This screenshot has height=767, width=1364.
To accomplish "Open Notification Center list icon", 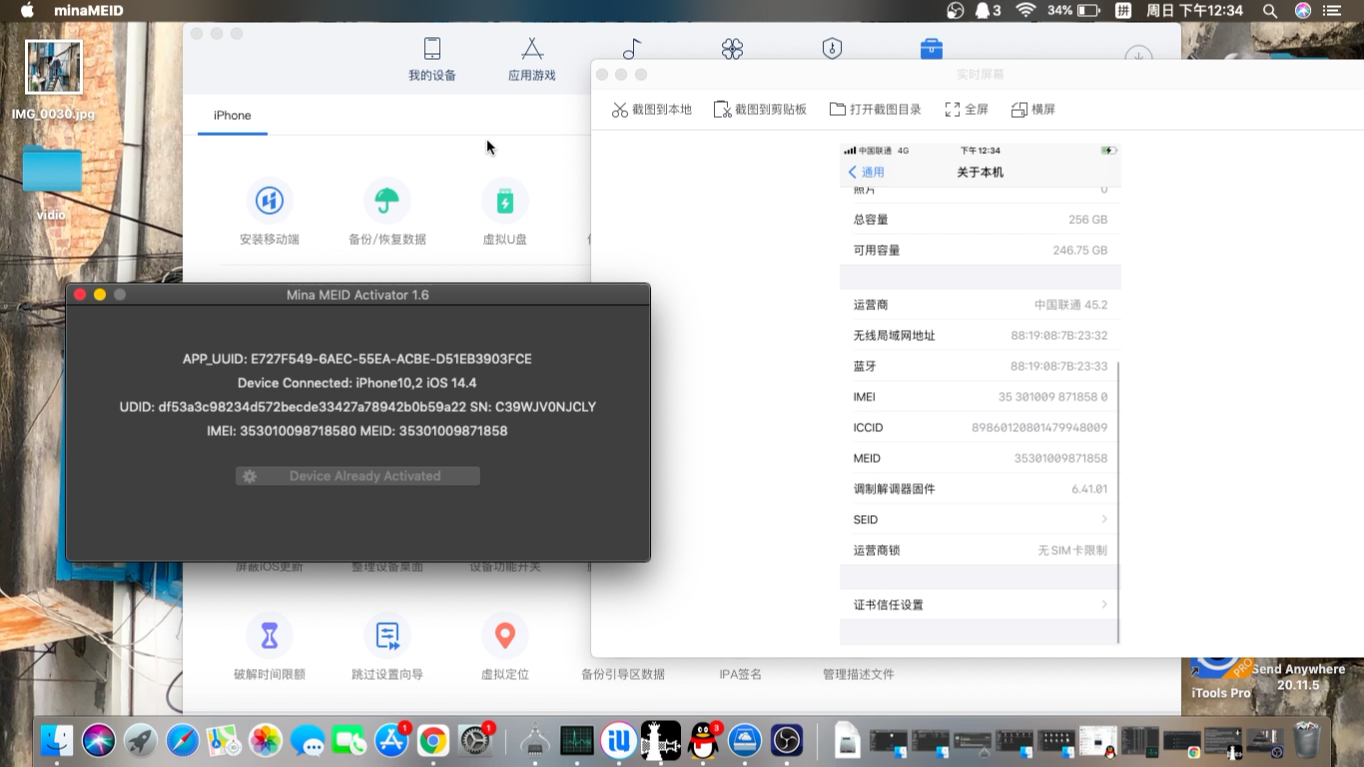I will 1332,11.
